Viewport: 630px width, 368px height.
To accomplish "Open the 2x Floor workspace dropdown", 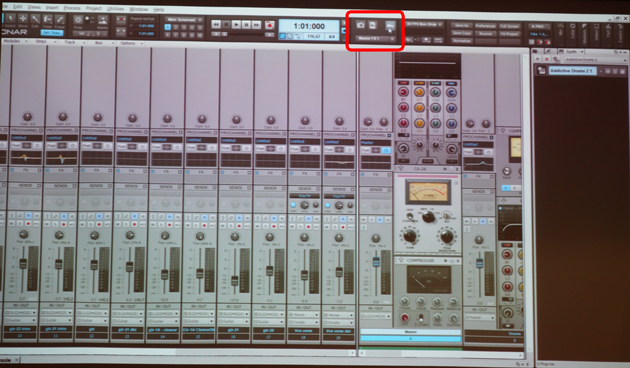I will (x=51, y=33).
